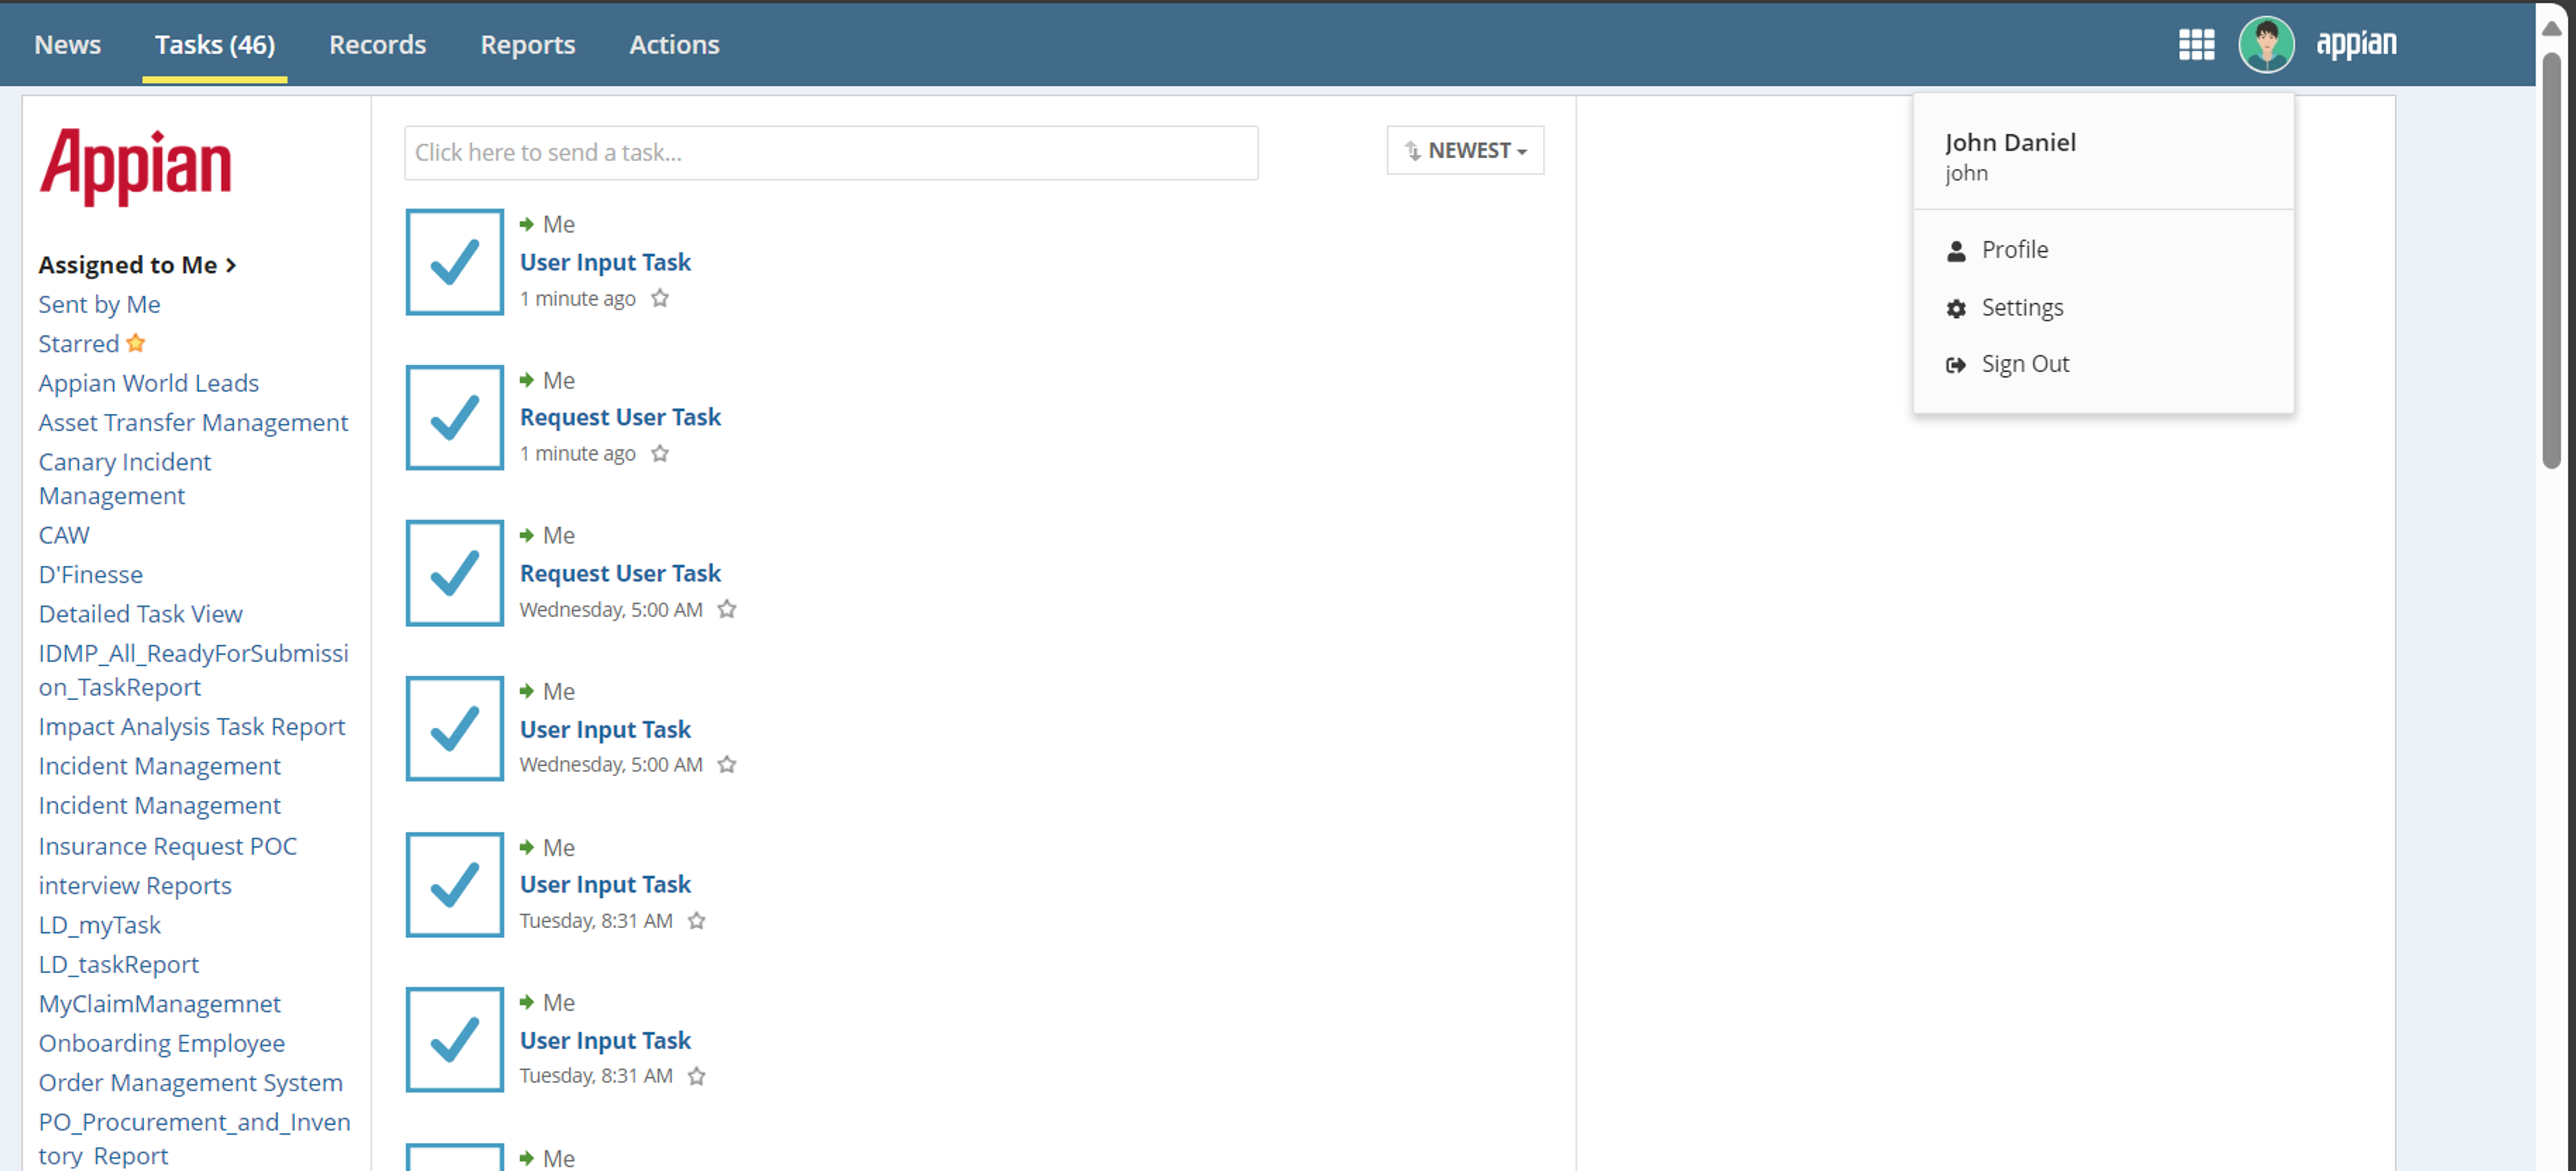This screenshot has width=2576, height=1171.
Task: Open checkmark icon of first Tuesday User Input Task
Action: point(454,885)
